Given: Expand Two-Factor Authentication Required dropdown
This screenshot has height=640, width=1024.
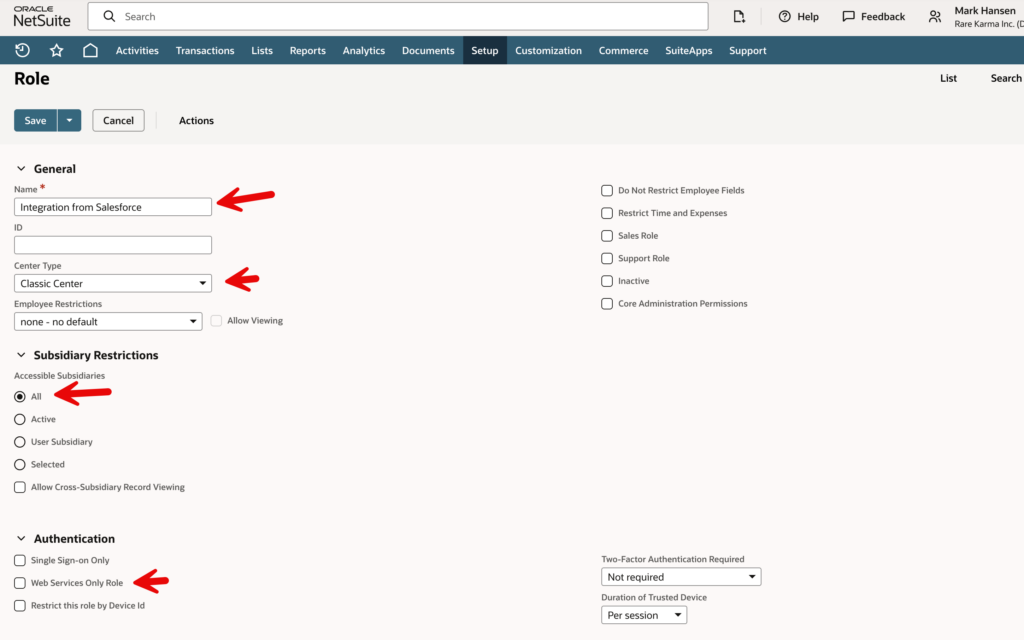Looking at the screenshot, I should pos(681,577).
